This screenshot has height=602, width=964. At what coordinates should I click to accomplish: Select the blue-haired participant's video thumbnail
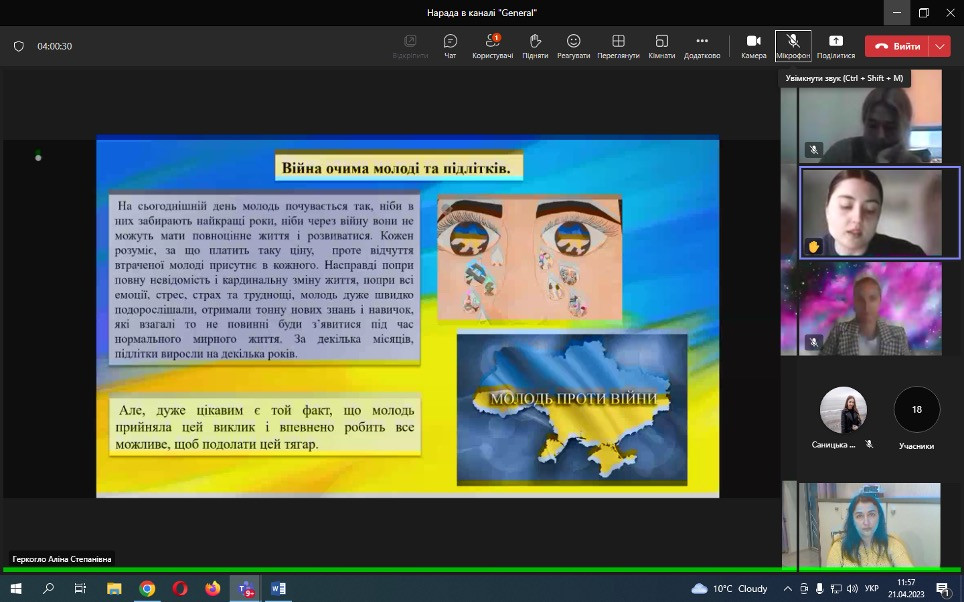870,524
